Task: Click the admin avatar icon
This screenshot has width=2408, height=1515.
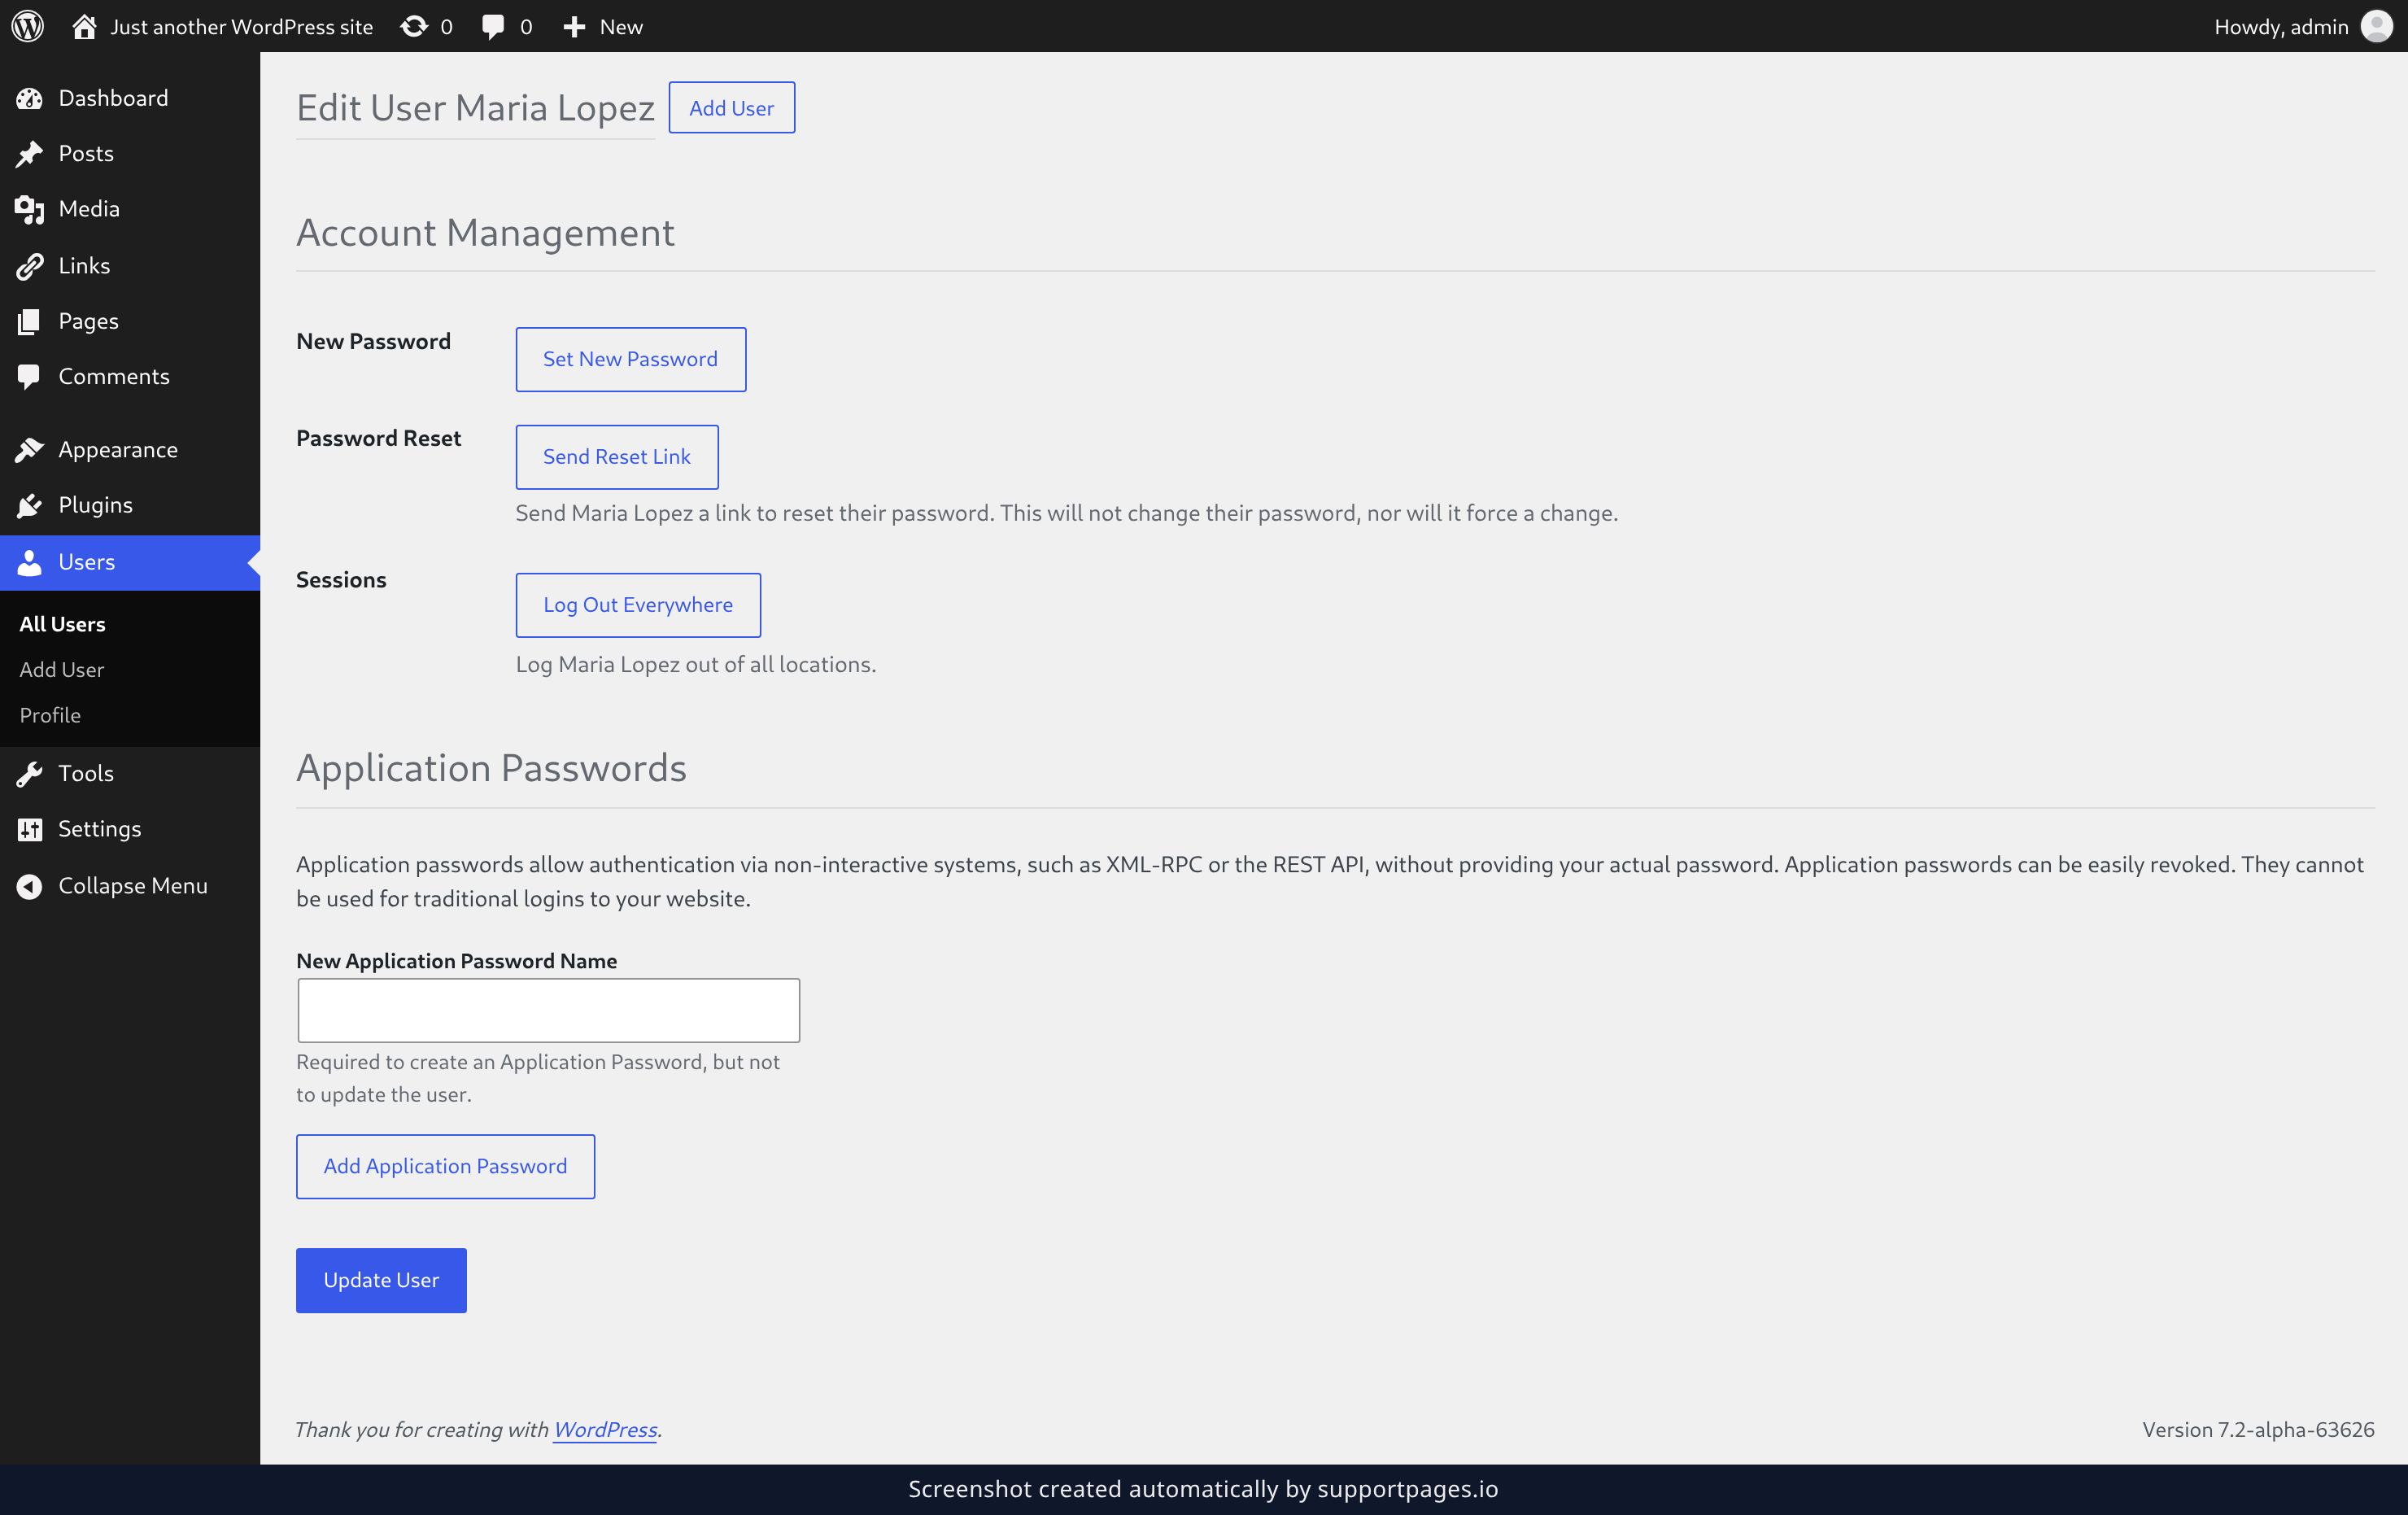Action: click(2376, 26)
